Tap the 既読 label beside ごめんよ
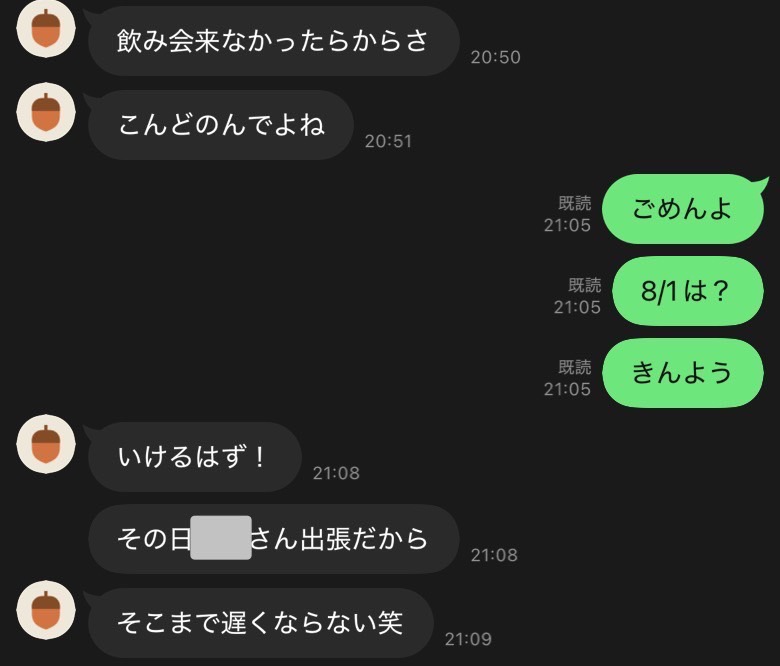780x666 pixels. 575,203
